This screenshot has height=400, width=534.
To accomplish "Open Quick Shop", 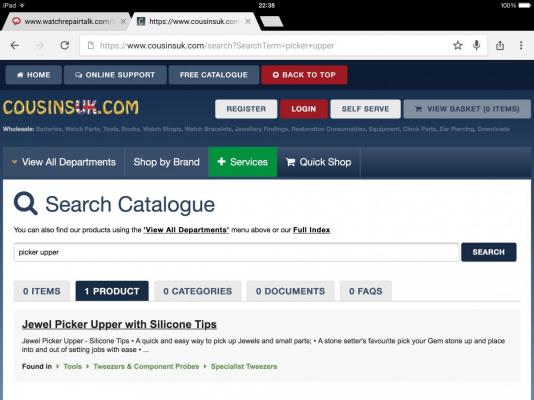I will tap(319, 162).
